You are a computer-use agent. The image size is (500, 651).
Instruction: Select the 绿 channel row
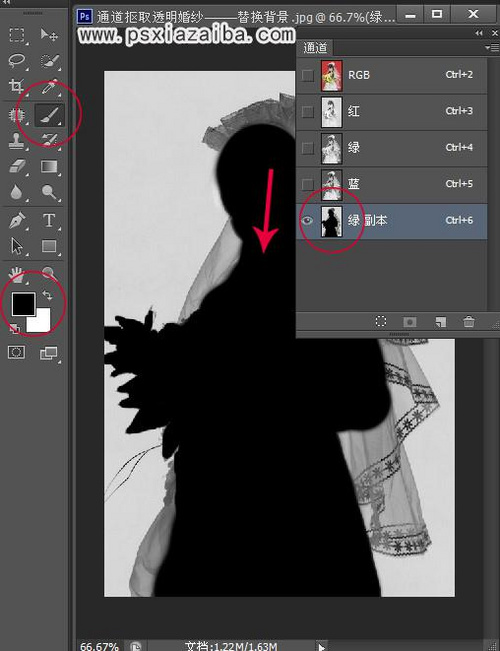[x=392, y=147]
